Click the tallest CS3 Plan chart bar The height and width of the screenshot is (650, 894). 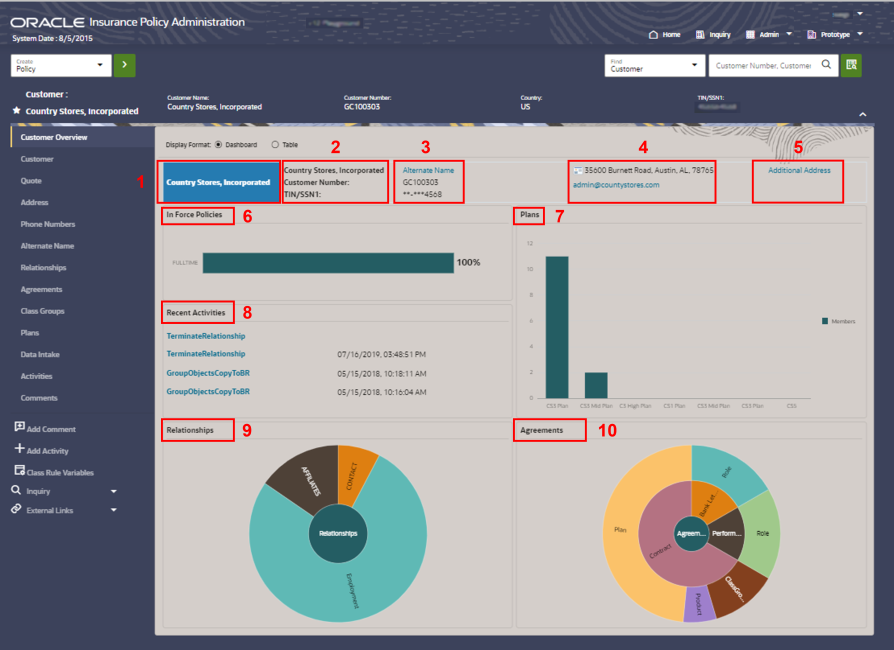557,327
